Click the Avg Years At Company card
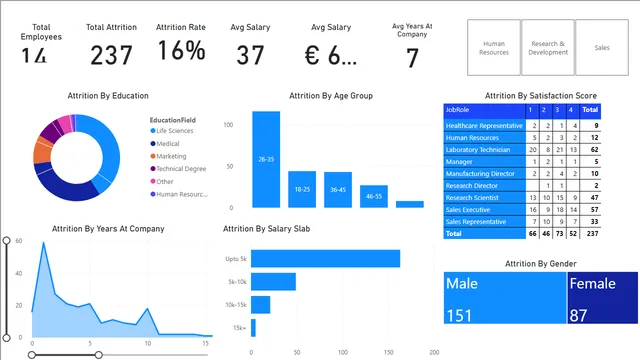 [412, 46]
